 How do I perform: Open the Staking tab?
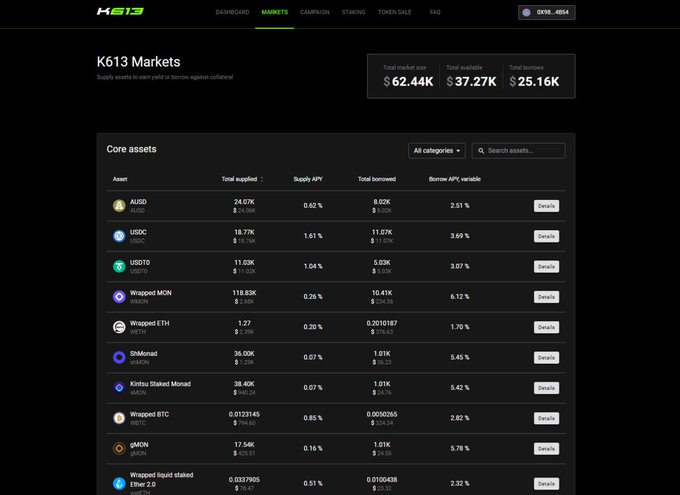[353, 12]
